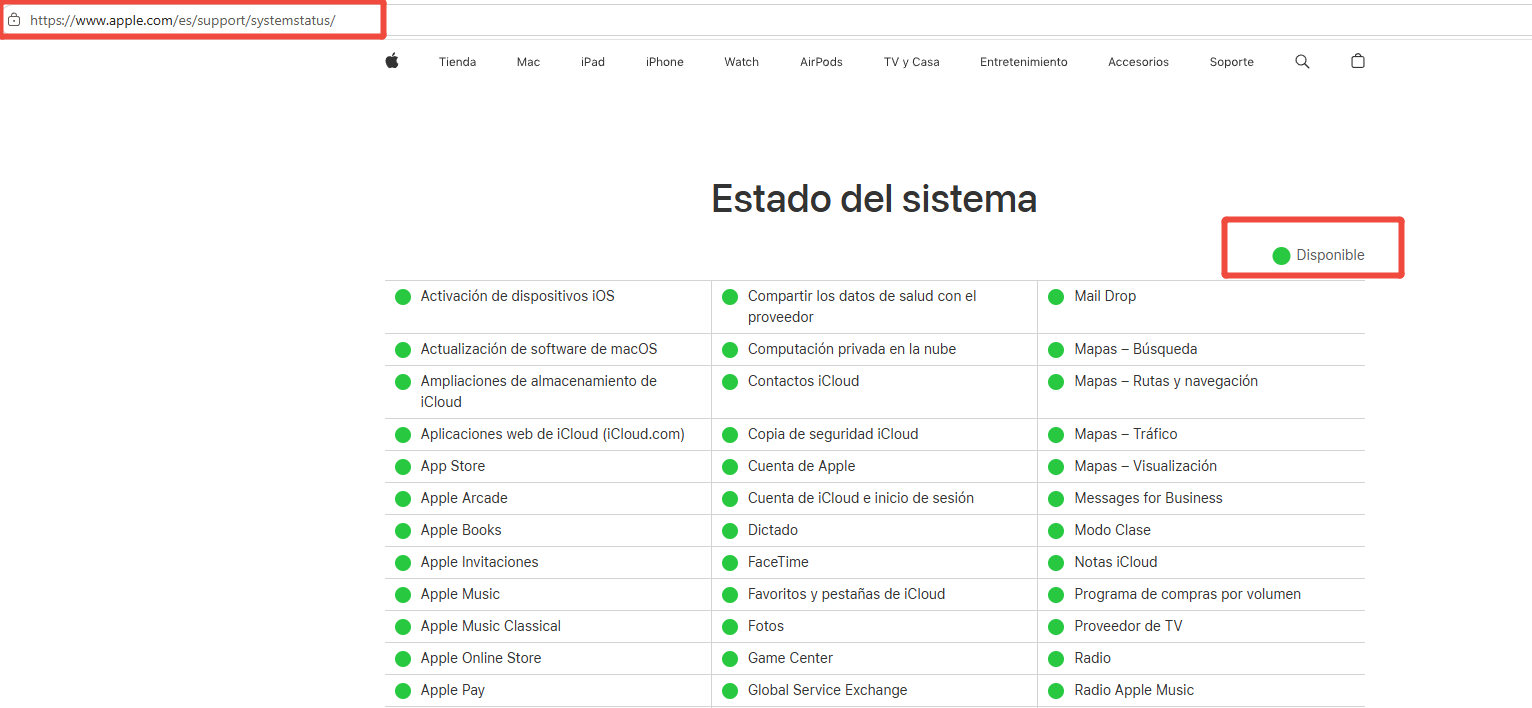Click Compartir los datos de salud entry

coord(862,307)
